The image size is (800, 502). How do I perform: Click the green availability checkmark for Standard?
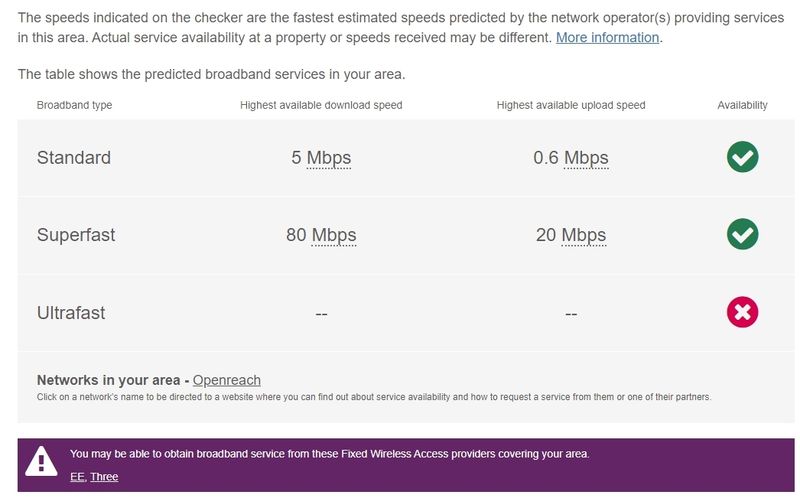[742, 157]
